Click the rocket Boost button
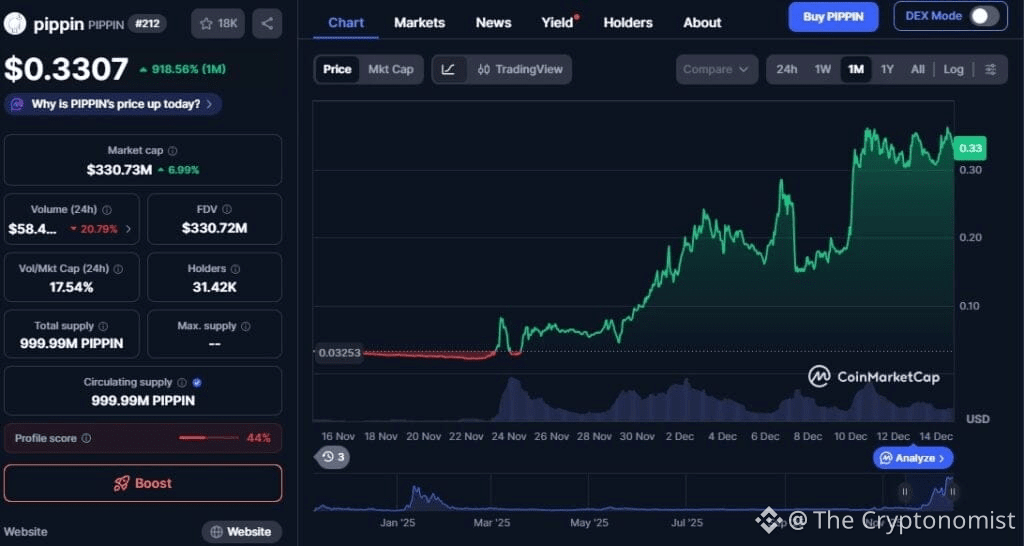The image size is (1024, 546). 143,483
